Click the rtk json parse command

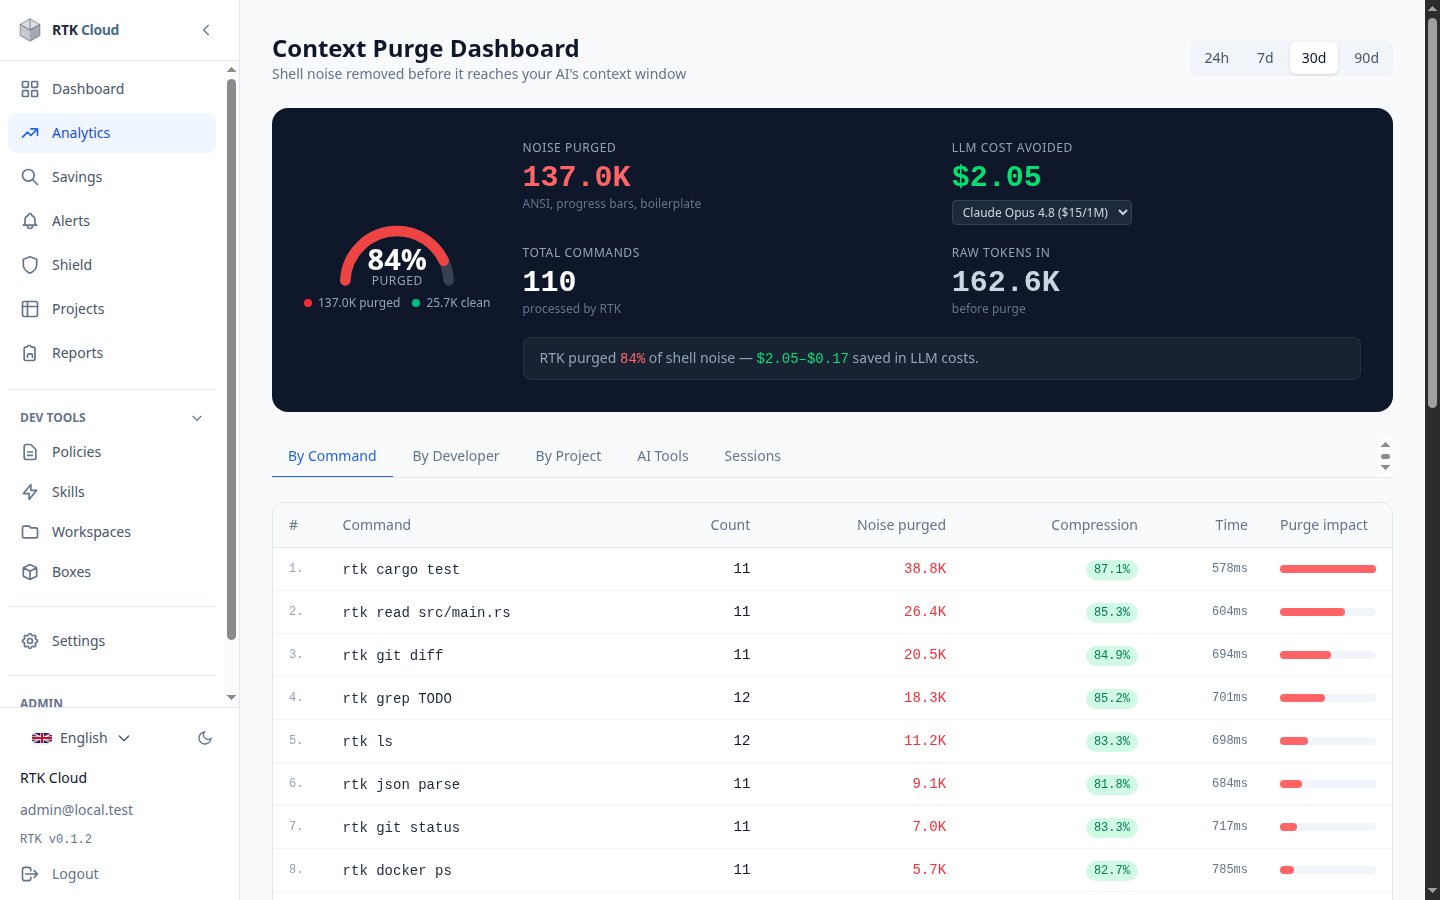pyautogui.click(x=401, y=785)
